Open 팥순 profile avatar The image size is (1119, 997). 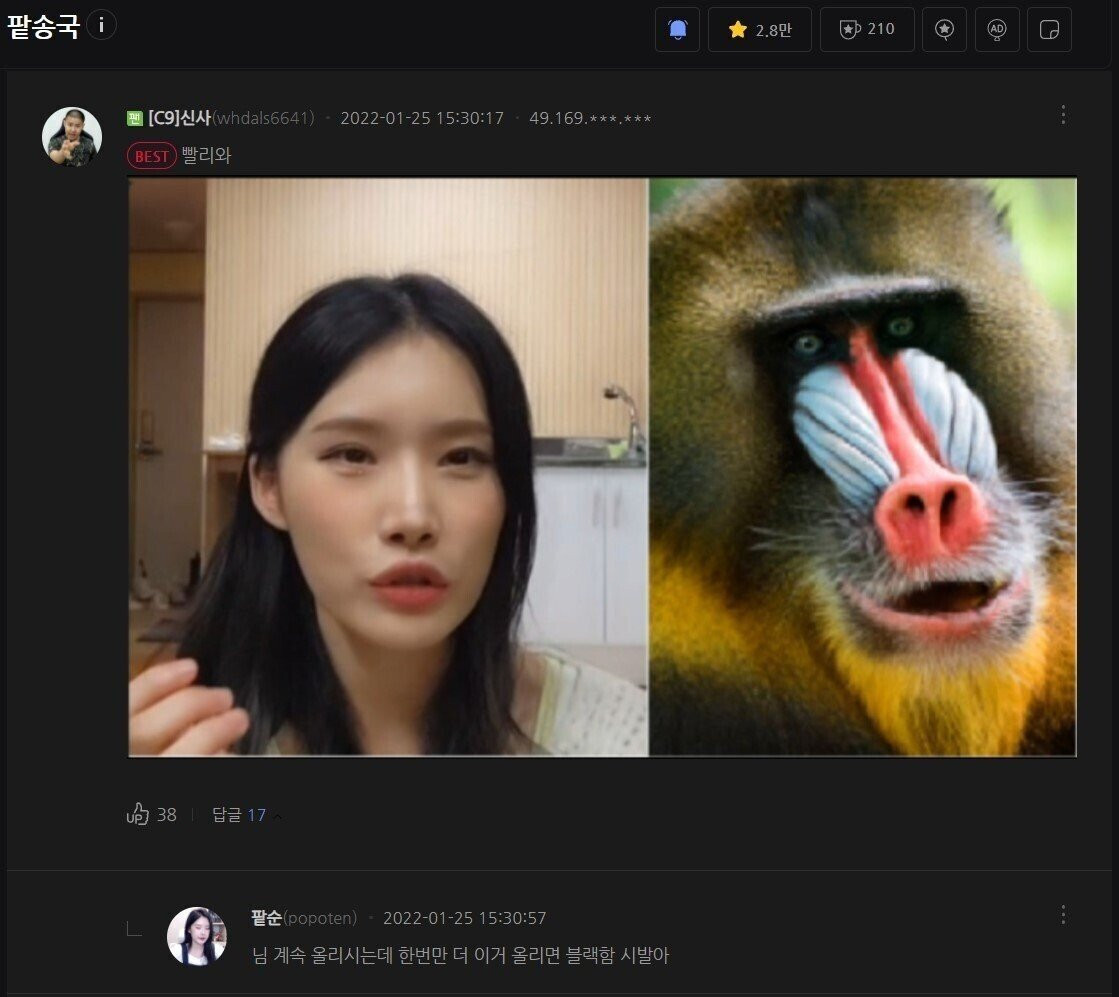pos(197,936)
